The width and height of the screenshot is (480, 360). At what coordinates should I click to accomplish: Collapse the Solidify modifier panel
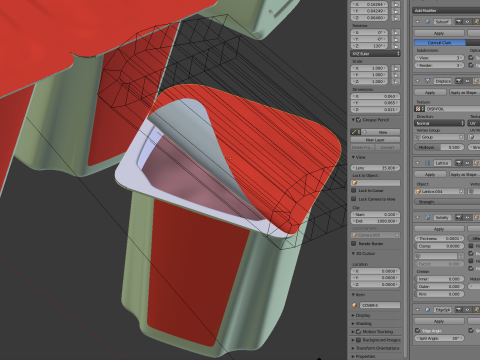(x=418, y=217)
